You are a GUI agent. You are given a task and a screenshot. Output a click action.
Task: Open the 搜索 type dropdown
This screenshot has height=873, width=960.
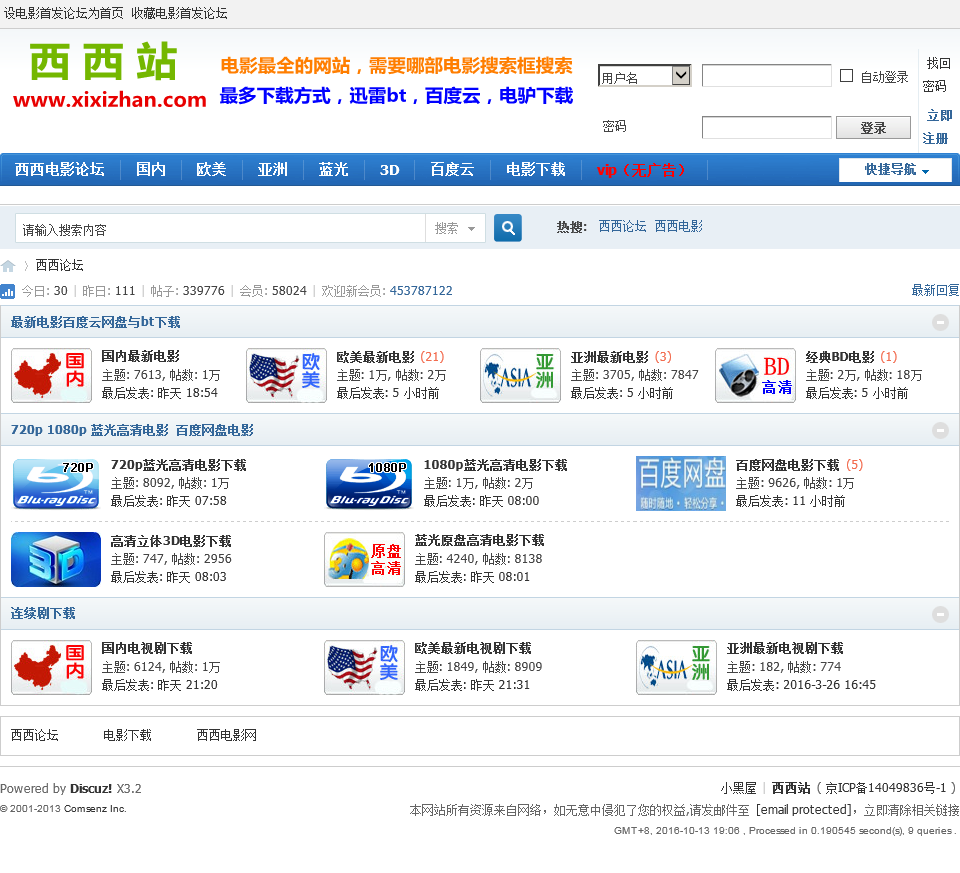pyautogui.click(x=455, y=228)
